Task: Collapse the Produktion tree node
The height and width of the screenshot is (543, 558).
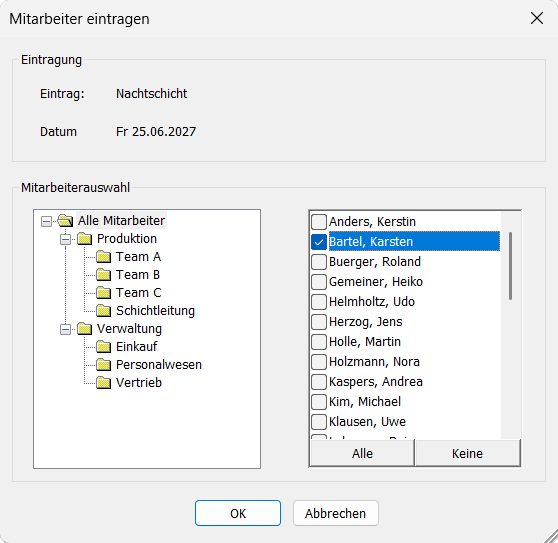Action: pyautogui.click(x=65, y=239)
